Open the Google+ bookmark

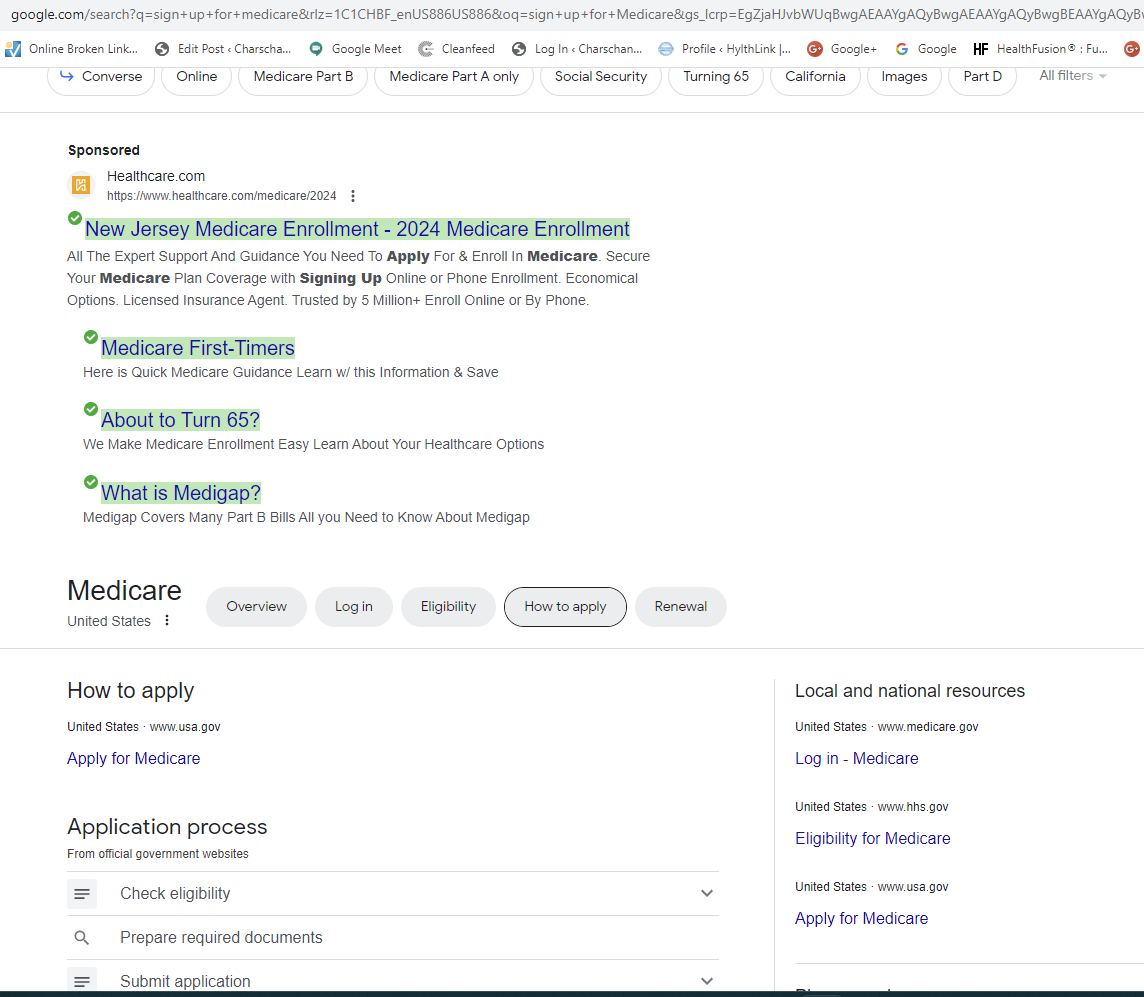(x=842, y=49)
